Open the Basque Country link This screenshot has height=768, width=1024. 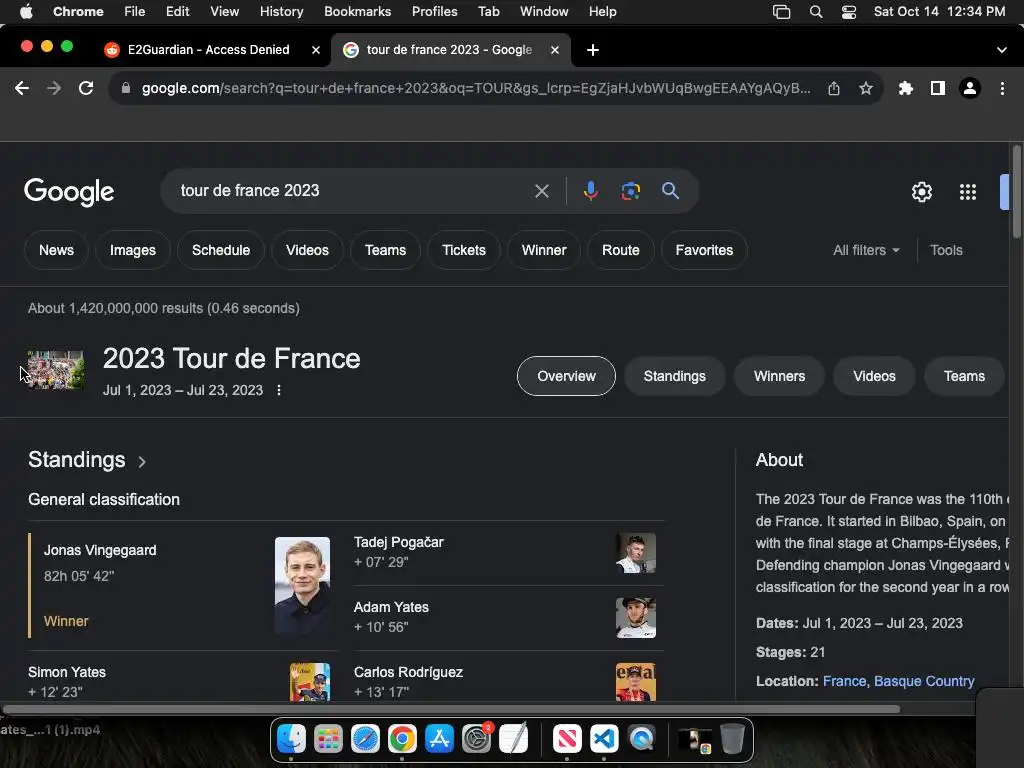(924, 681)
